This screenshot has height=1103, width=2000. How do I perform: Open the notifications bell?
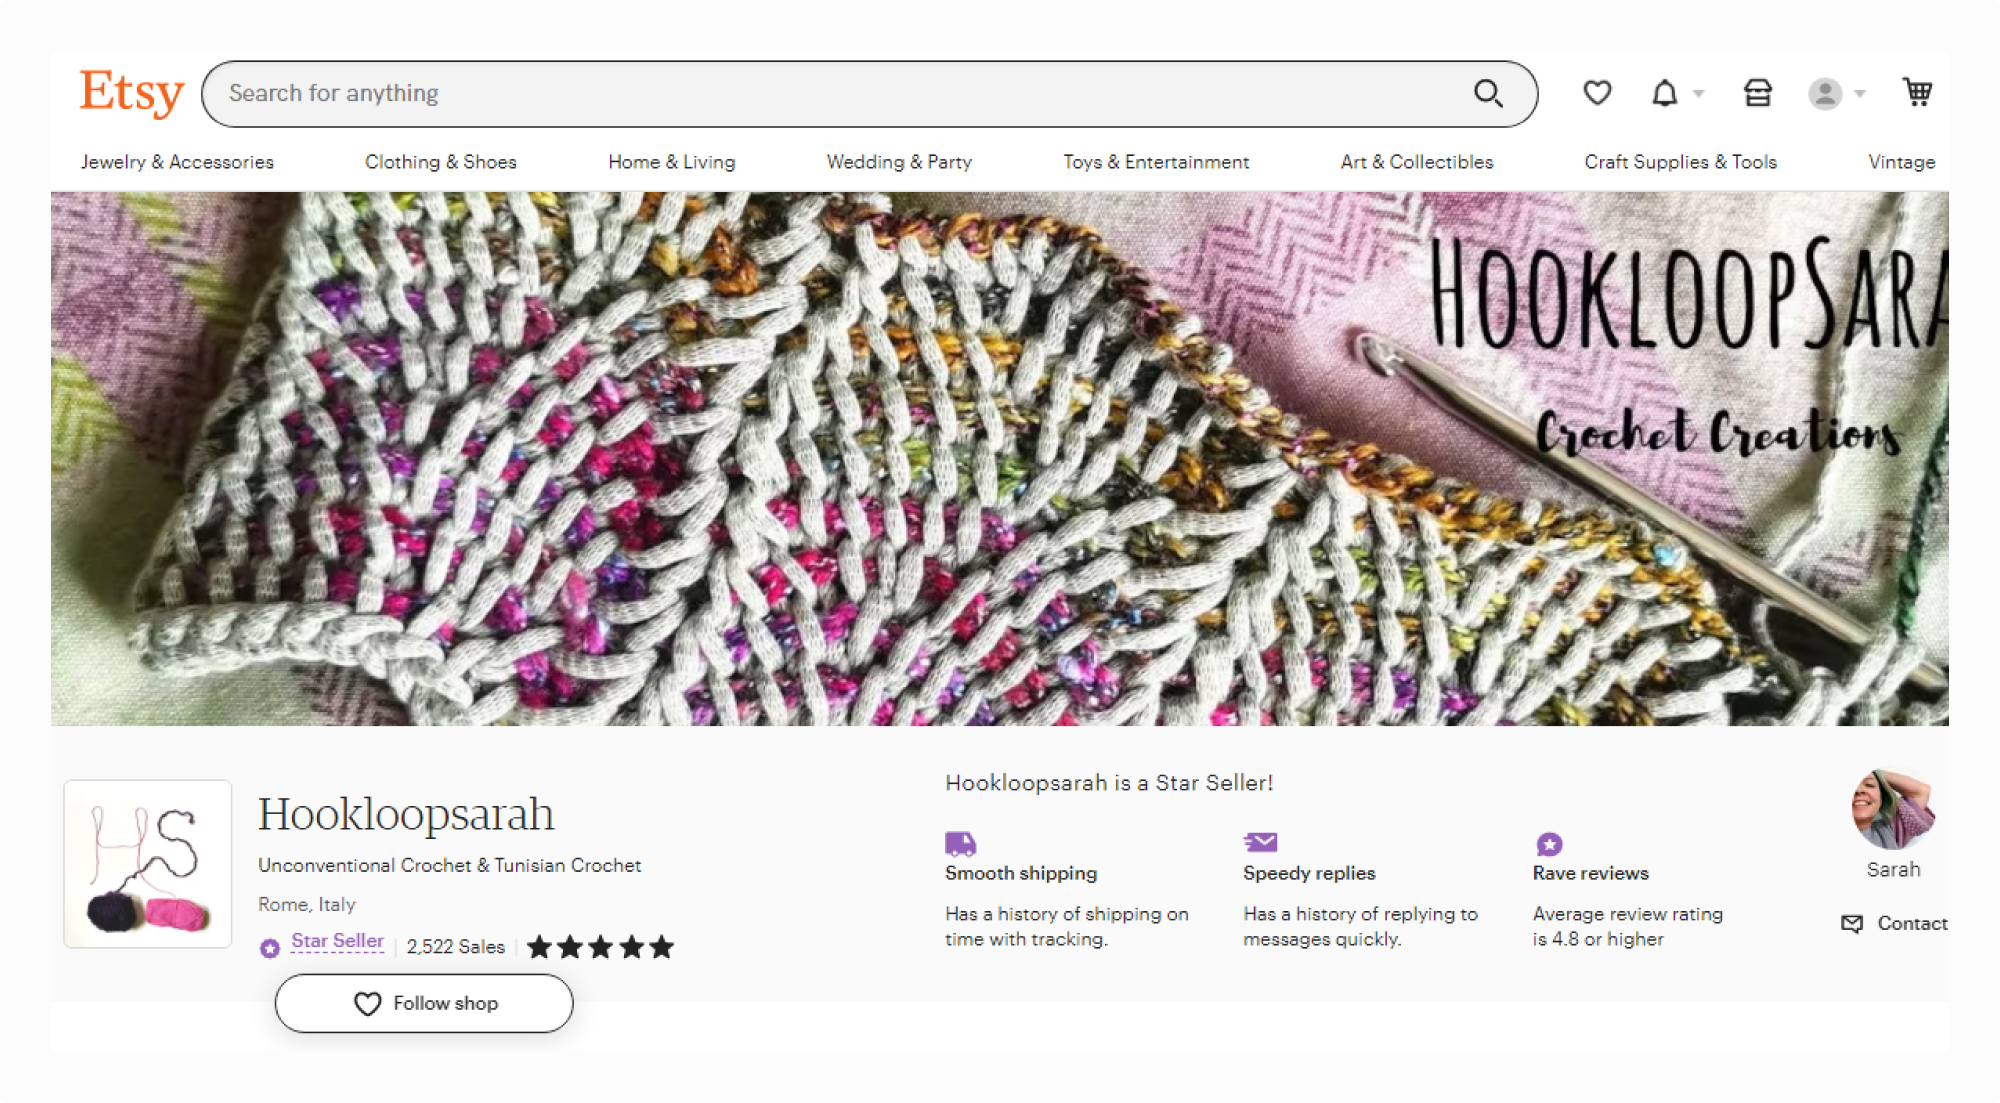tap(1664, 93)
